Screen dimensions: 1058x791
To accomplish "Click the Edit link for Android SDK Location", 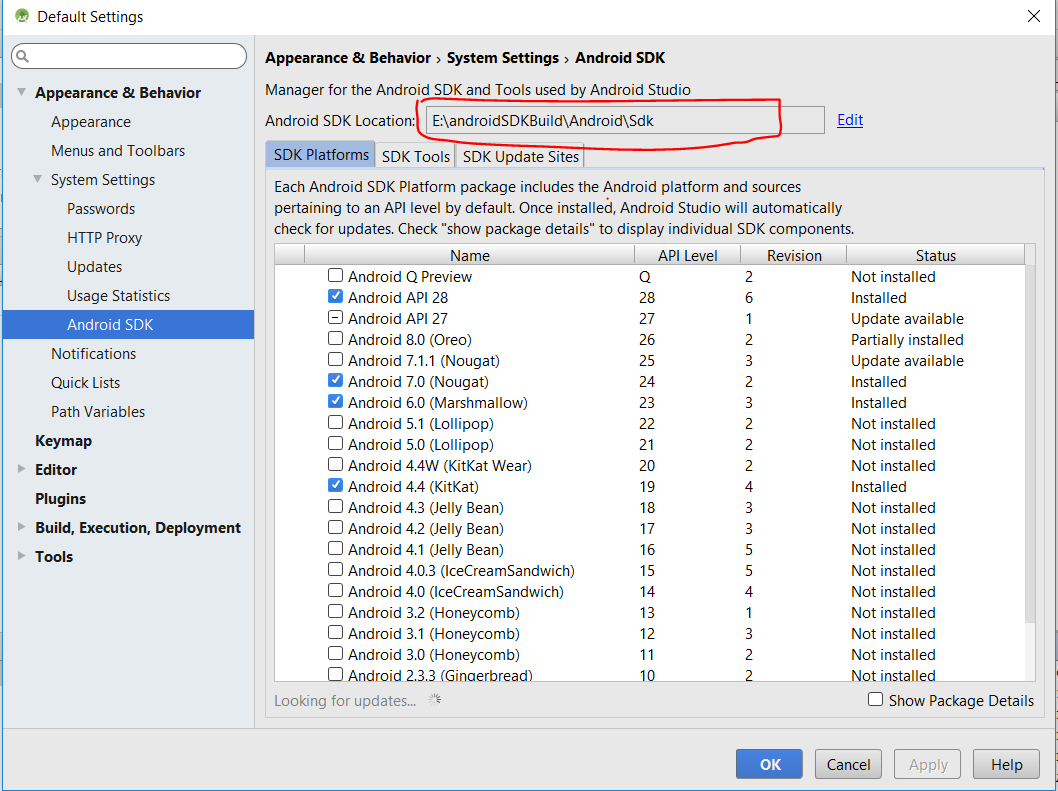I will (x=849, y=119).
